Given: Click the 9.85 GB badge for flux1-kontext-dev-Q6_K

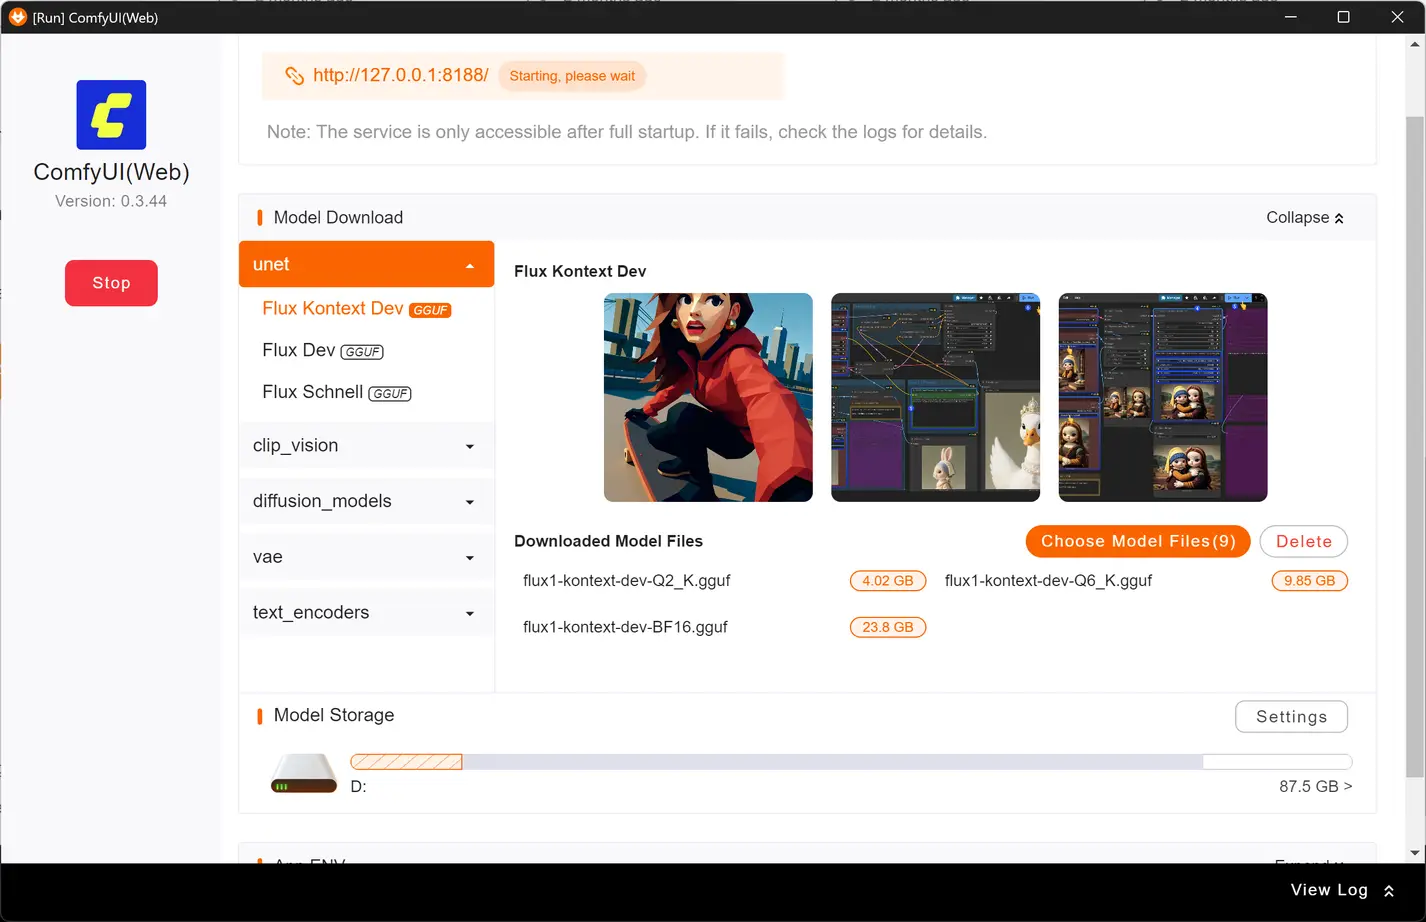Looking at the screenshot, I should (1309, 580).
